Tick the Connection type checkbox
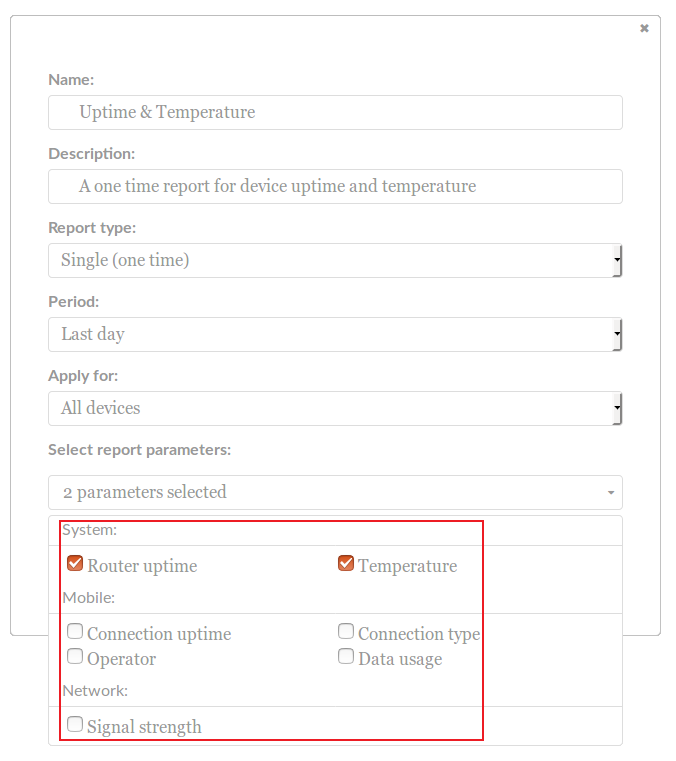Screen dimensions: 676x761 click(346, 632)
